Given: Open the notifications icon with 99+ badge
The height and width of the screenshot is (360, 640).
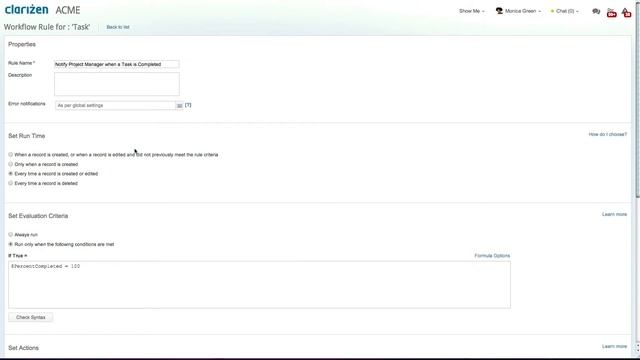Looking at the screenshot, I should [x=611, y=12].
